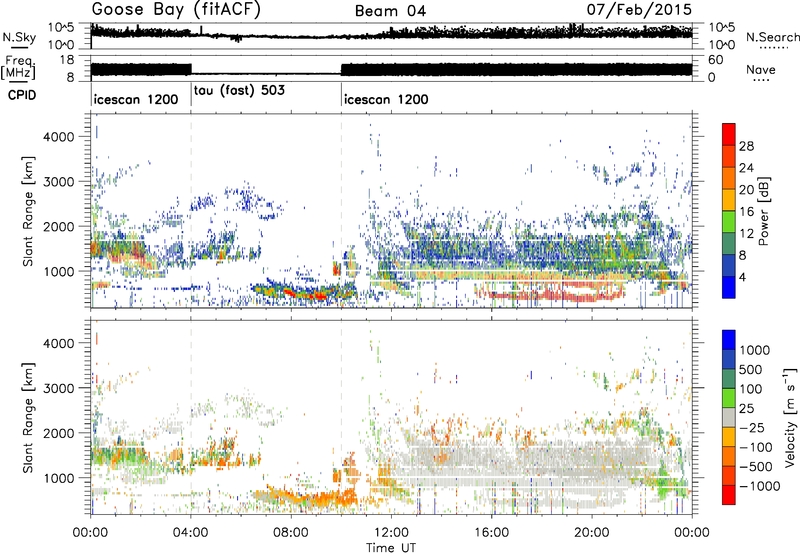Click the 'icescan 1200' label right of tau (fast)
Screen dimensions: 800x554
(386, 99)
